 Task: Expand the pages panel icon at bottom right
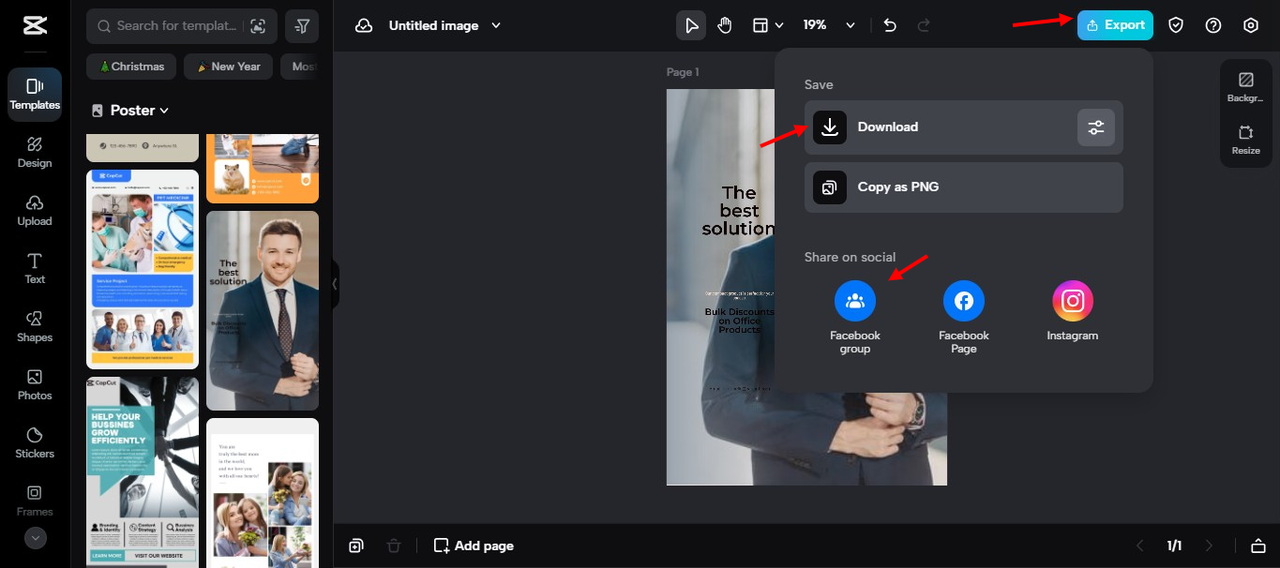click(1258, 545)
